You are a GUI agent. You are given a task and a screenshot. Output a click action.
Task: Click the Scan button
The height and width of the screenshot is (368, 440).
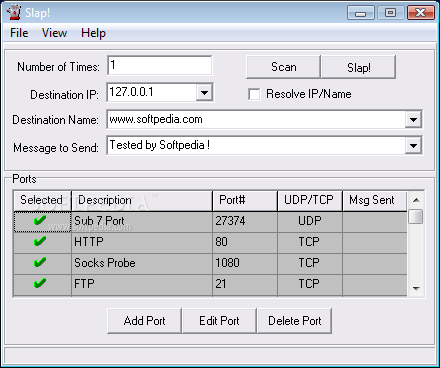283,67
